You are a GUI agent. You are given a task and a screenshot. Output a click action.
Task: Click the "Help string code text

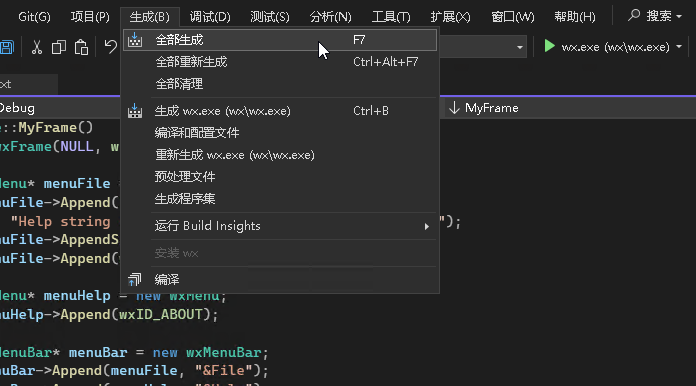[60, 221]
